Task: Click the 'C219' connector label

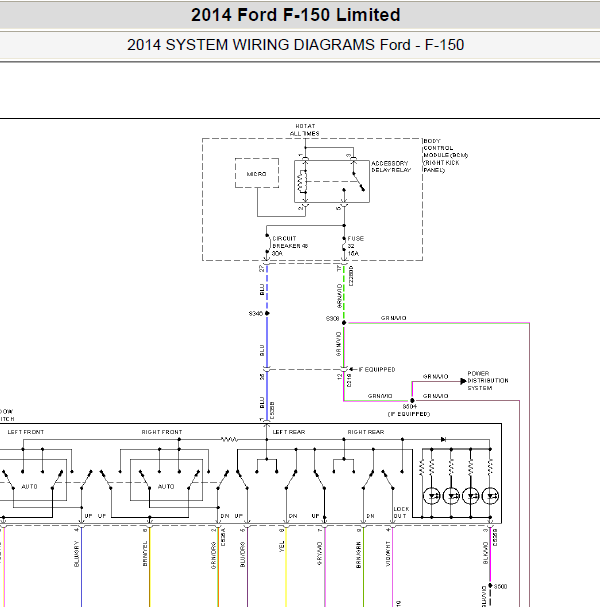Action: point(349,380)
